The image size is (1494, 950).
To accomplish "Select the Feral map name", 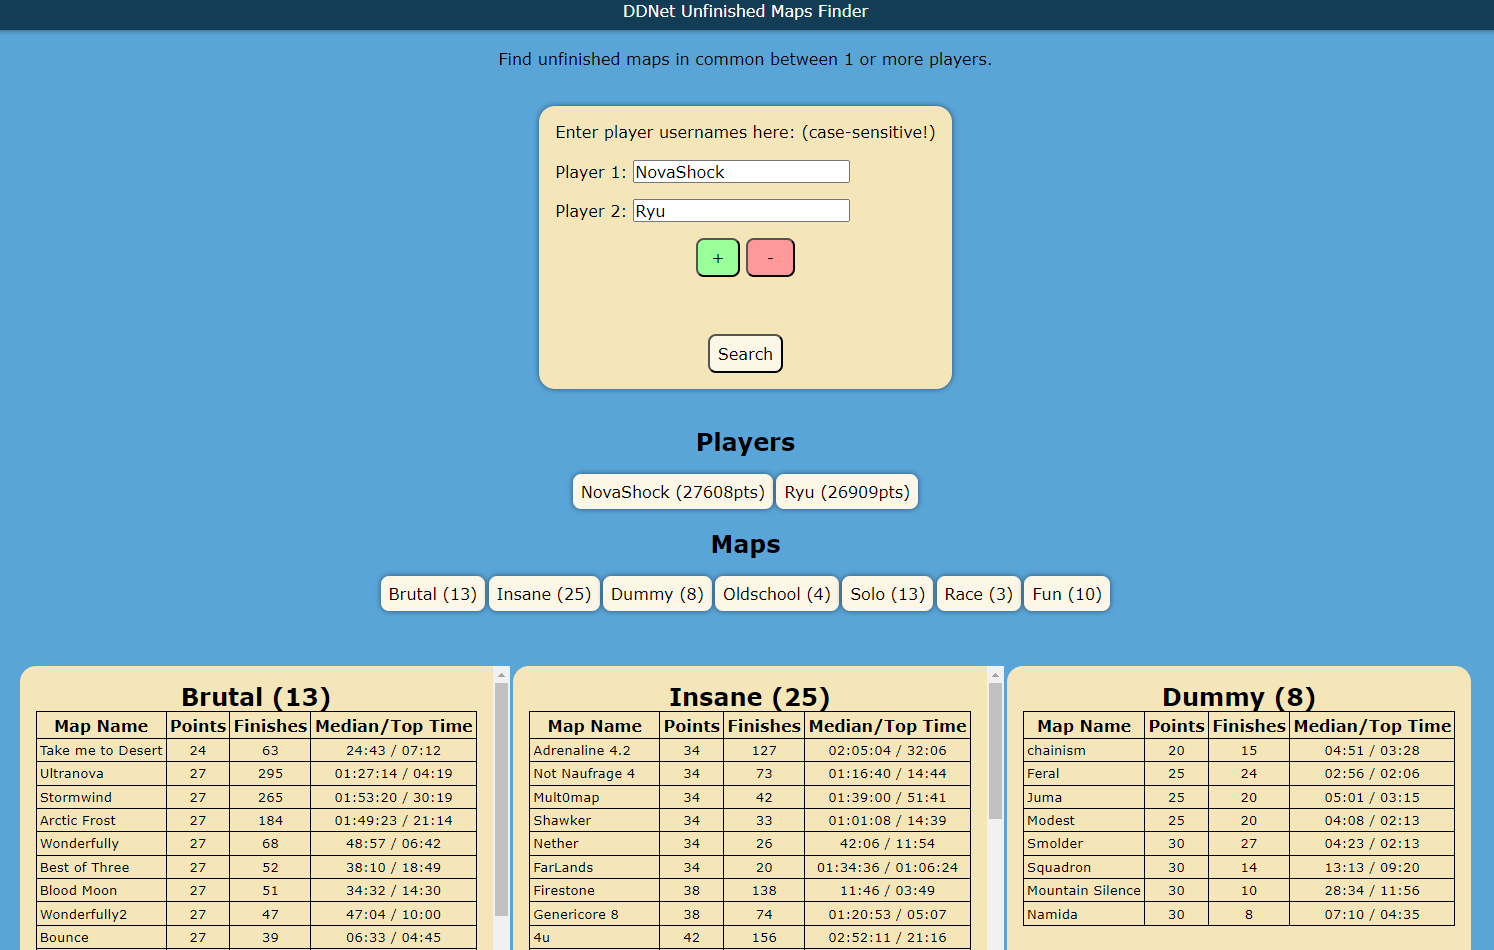I will 1043,774.
